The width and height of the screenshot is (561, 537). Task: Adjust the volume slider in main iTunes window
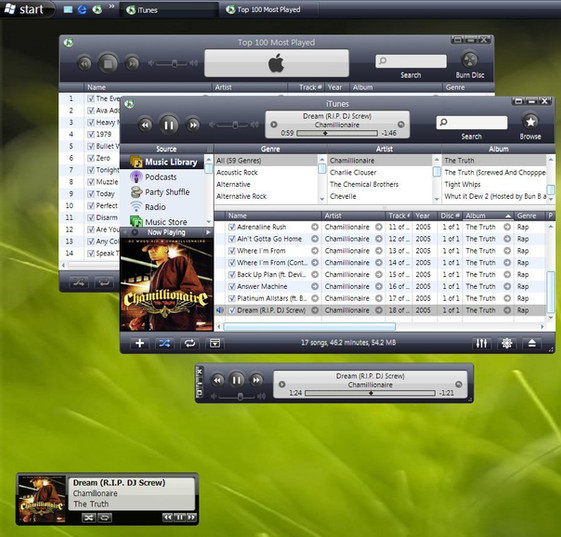pyautogui.click(x=235, y=125)
